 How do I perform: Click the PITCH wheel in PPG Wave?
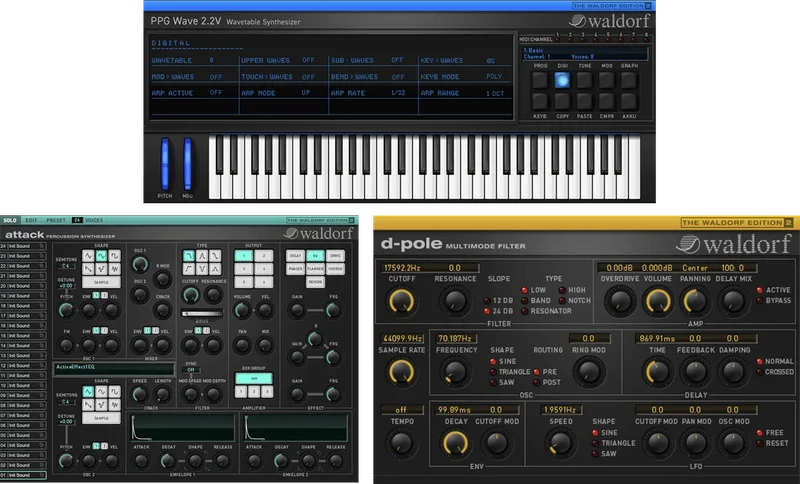click(165, 164)
